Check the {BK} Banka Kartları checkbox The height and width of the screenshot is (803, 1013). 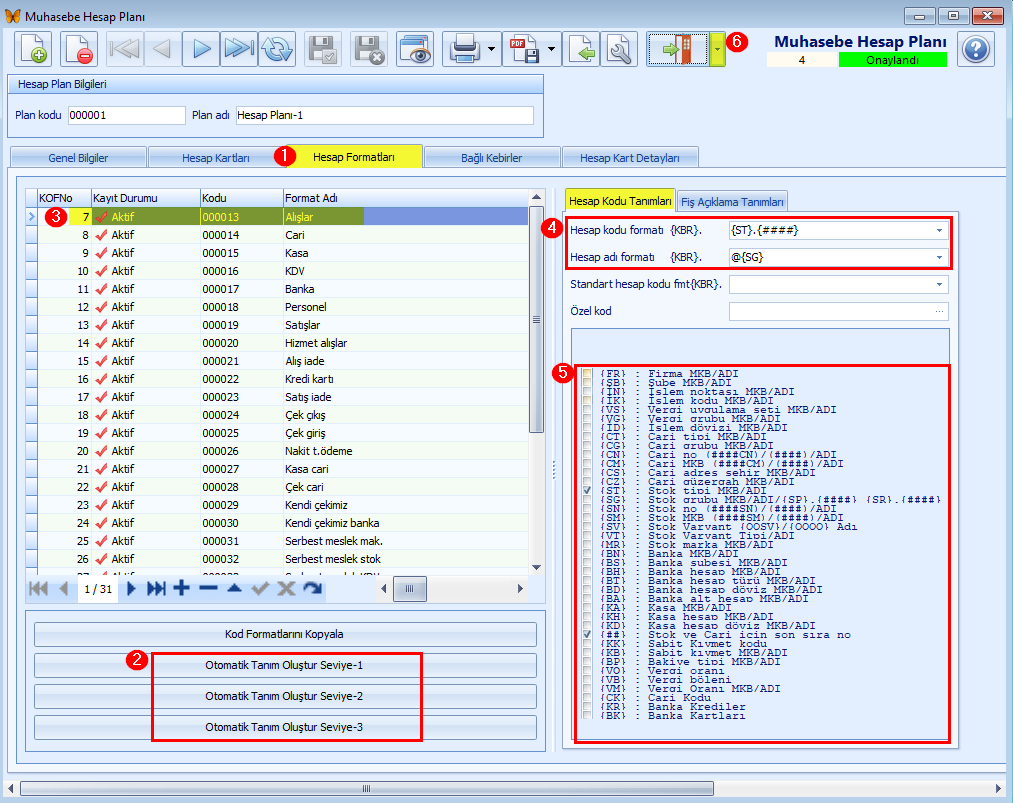(x=587, y=717)
